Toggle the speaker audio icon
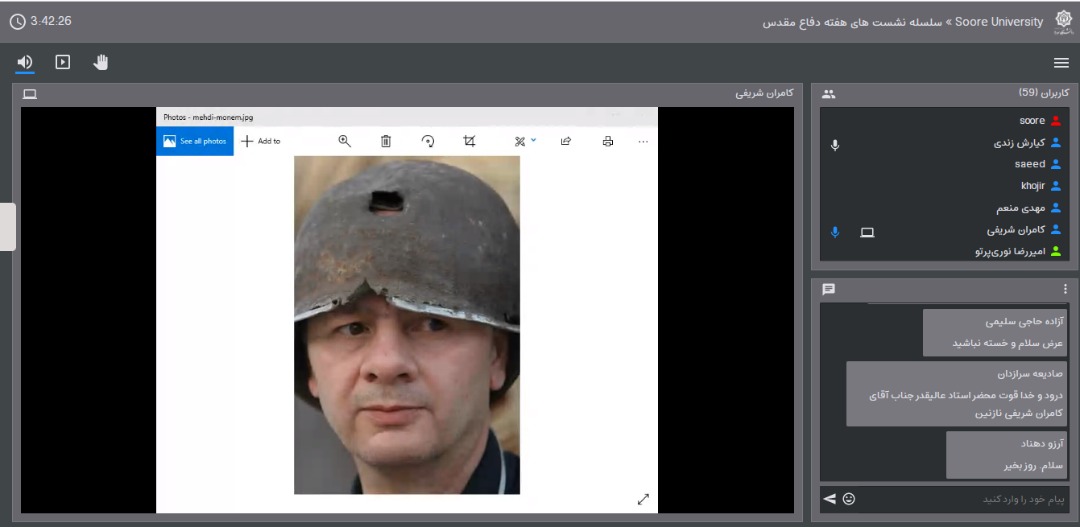Image resolution: width=1080 pixels, height=527 pixels. [25, 63]
